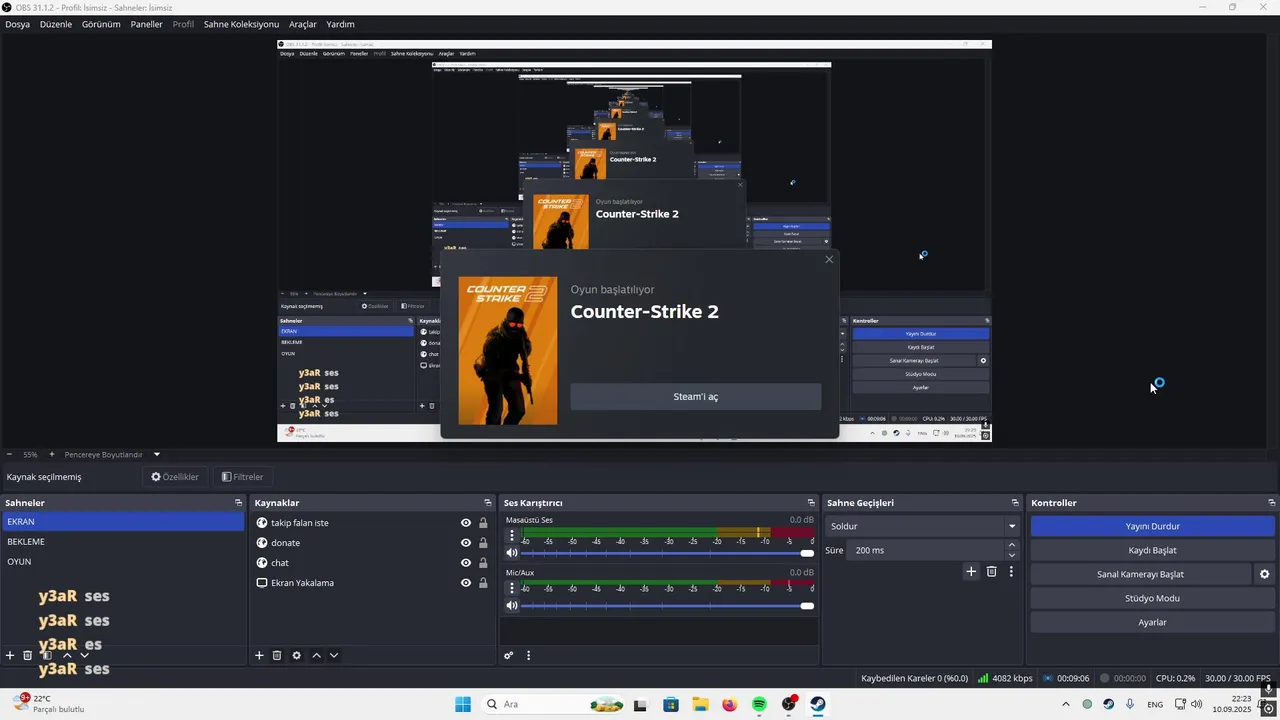Open scene filters icon in Sahneler toolbar
The width and height of the screenshot is (1280, 720).
(x=47, y=656)
